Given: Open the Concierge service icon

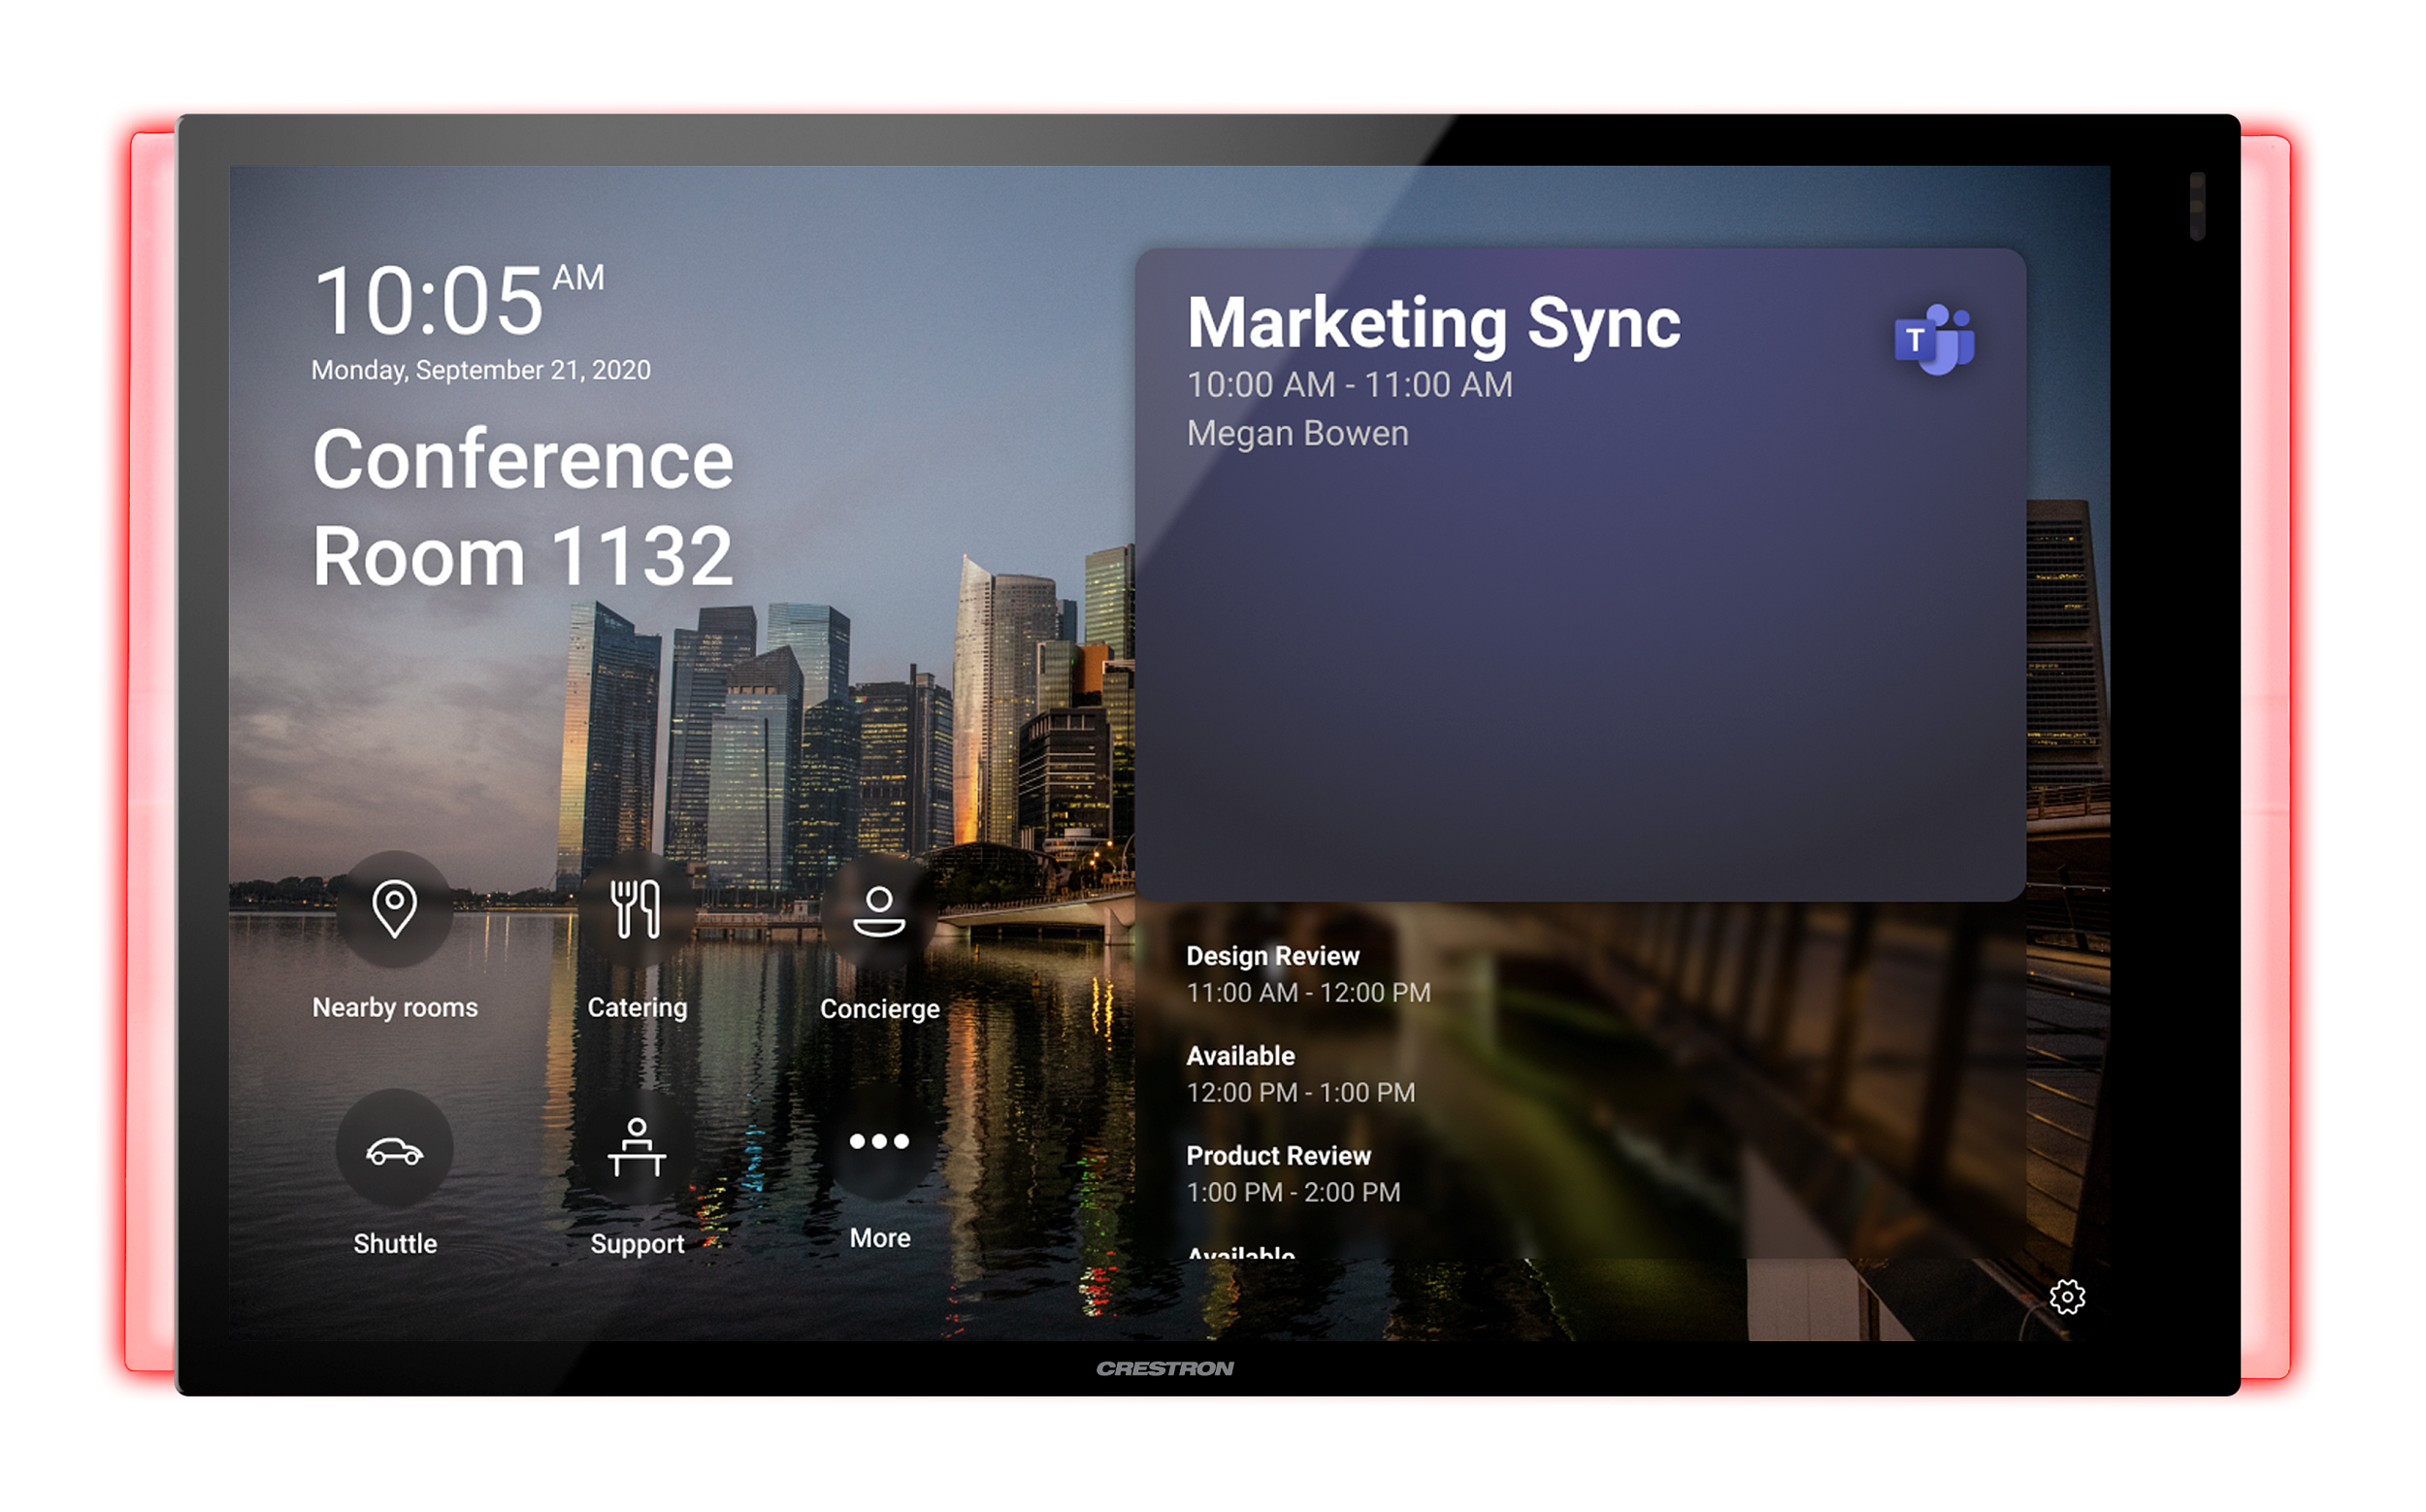Looking at the screenshot, I should click(879, 910).
